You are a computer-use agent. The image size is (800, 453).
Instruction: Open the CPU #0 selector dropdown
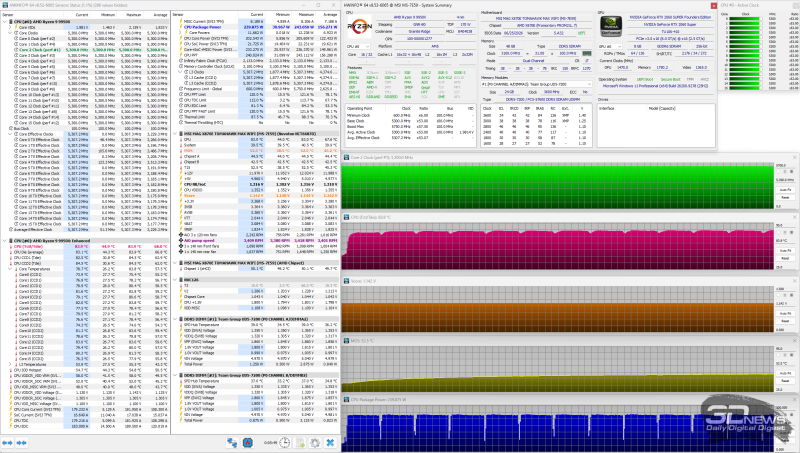[358, 46]
